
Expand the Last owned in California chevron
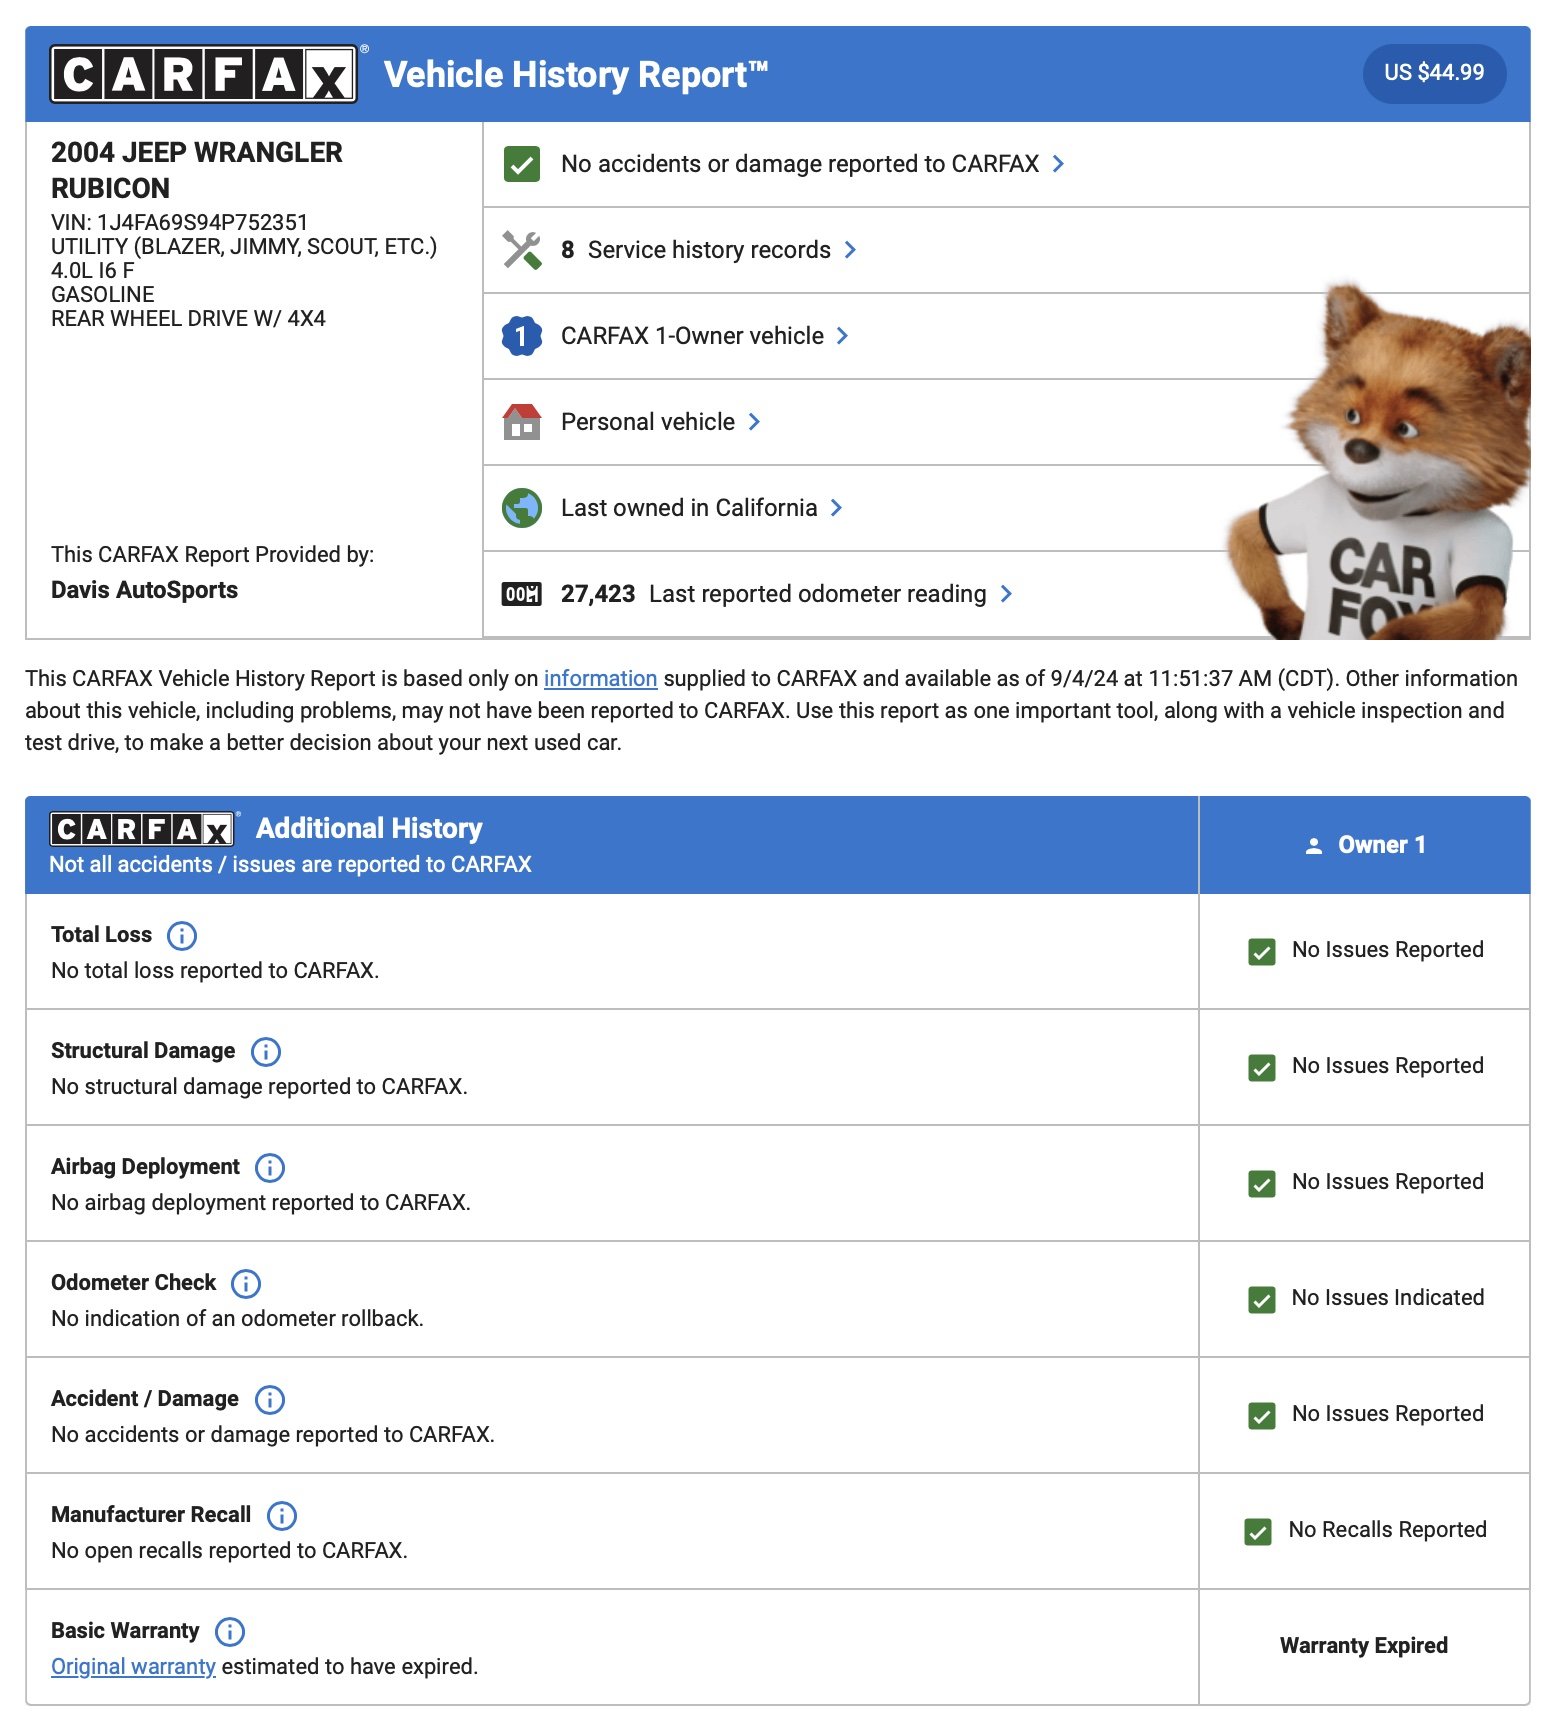pos(836,508)
